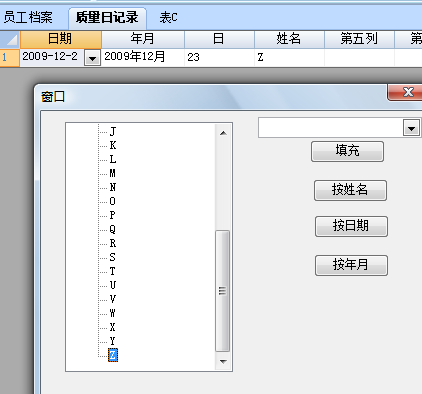Select tree item M
Screen dimensions: 422x394
(113, 173)
